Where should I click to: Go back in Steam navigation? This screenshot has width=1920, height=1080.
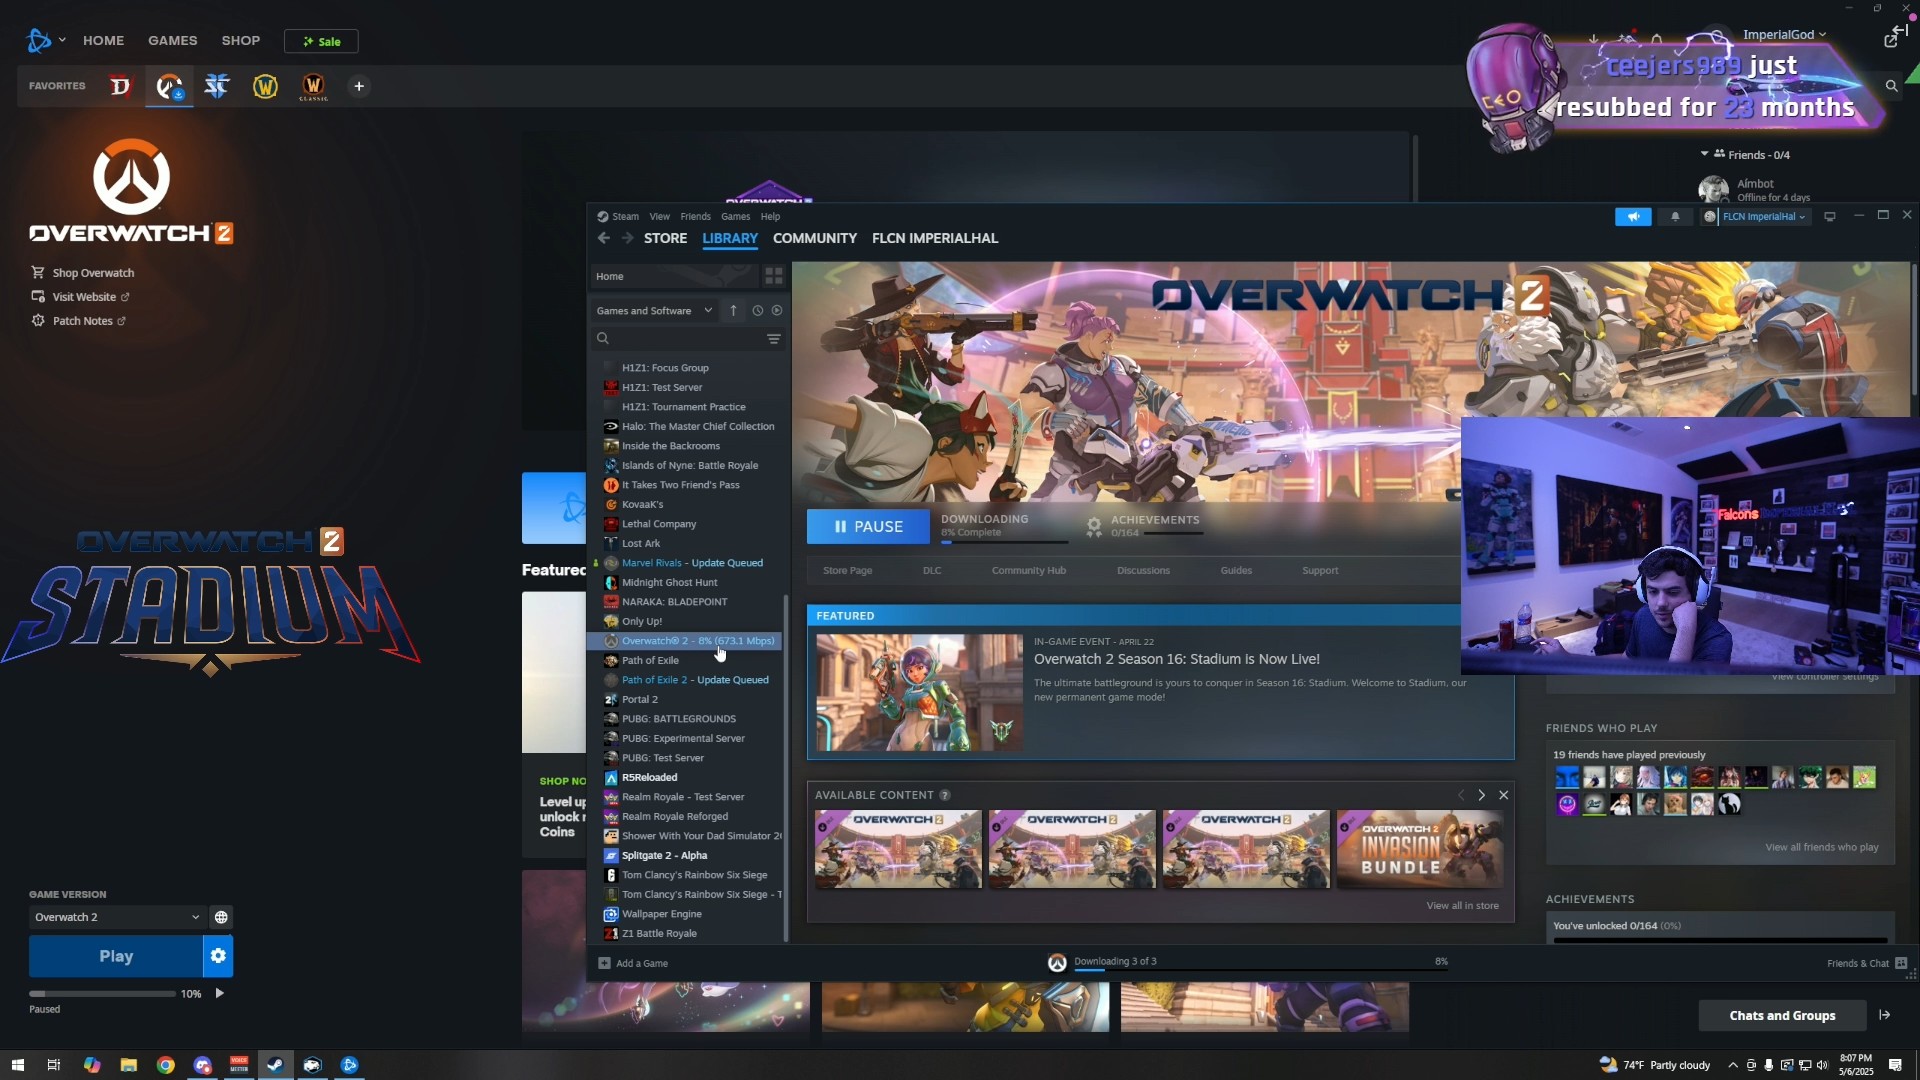[603, 238]
